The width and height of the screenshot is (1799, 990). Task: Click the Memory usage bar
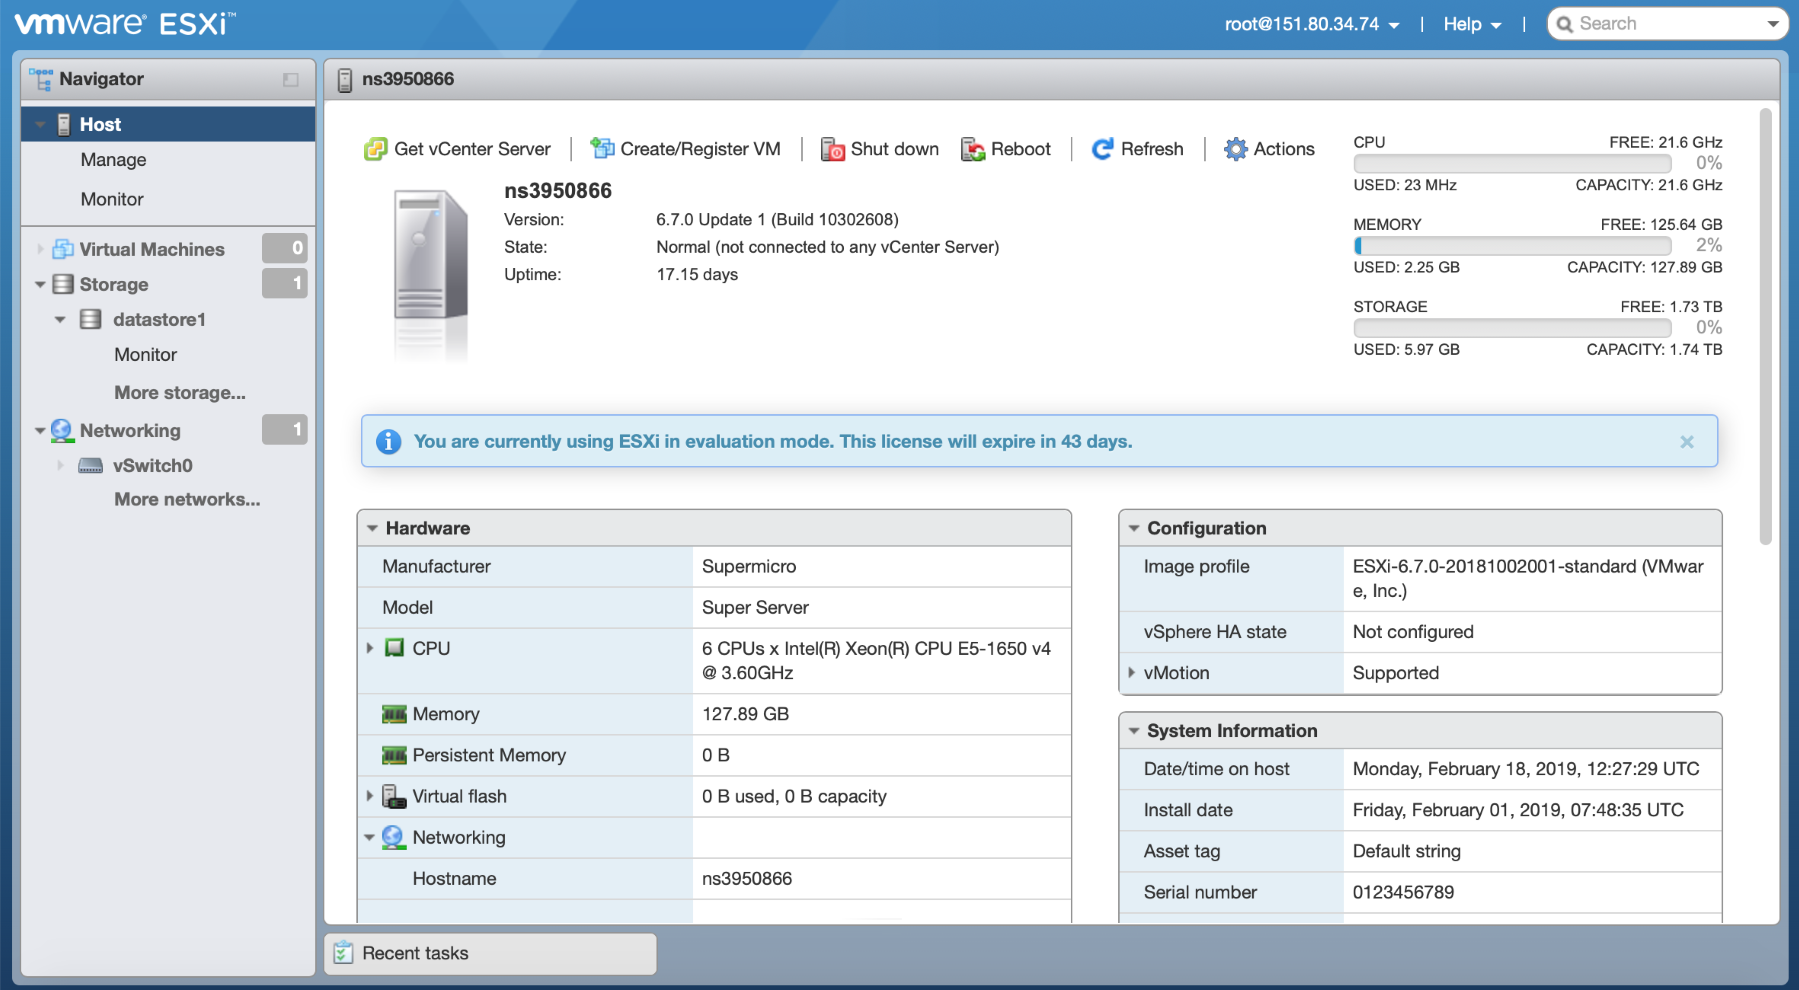tap(1512, 245)
